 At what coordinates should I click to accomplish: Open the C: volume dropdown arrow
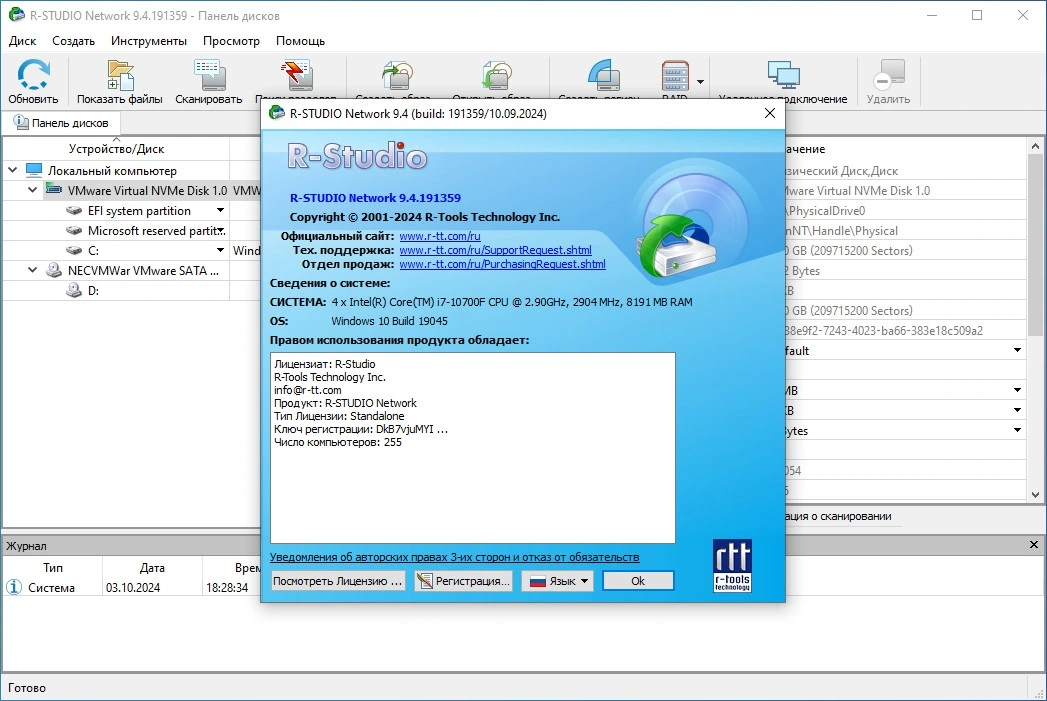[220, 250]
